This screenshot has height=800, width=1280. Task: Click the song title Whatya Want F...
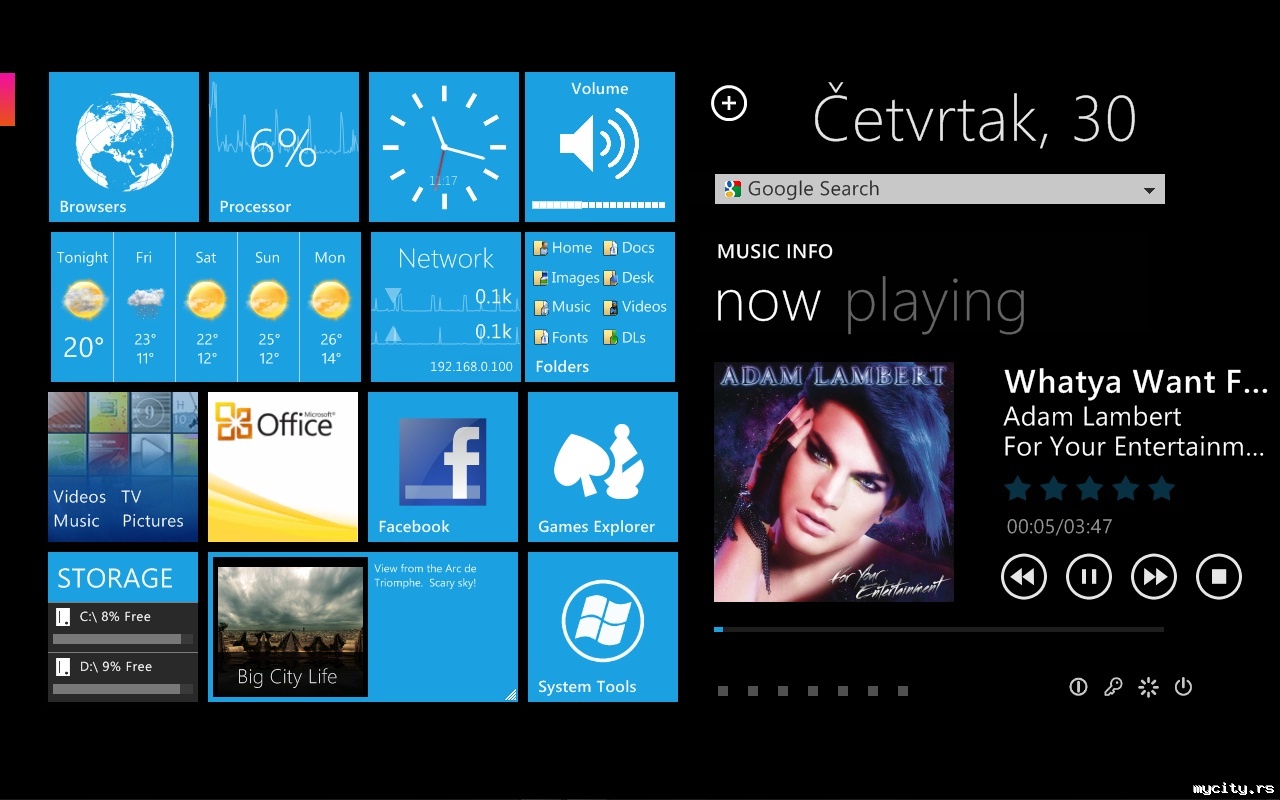(x=1136, y=382)
